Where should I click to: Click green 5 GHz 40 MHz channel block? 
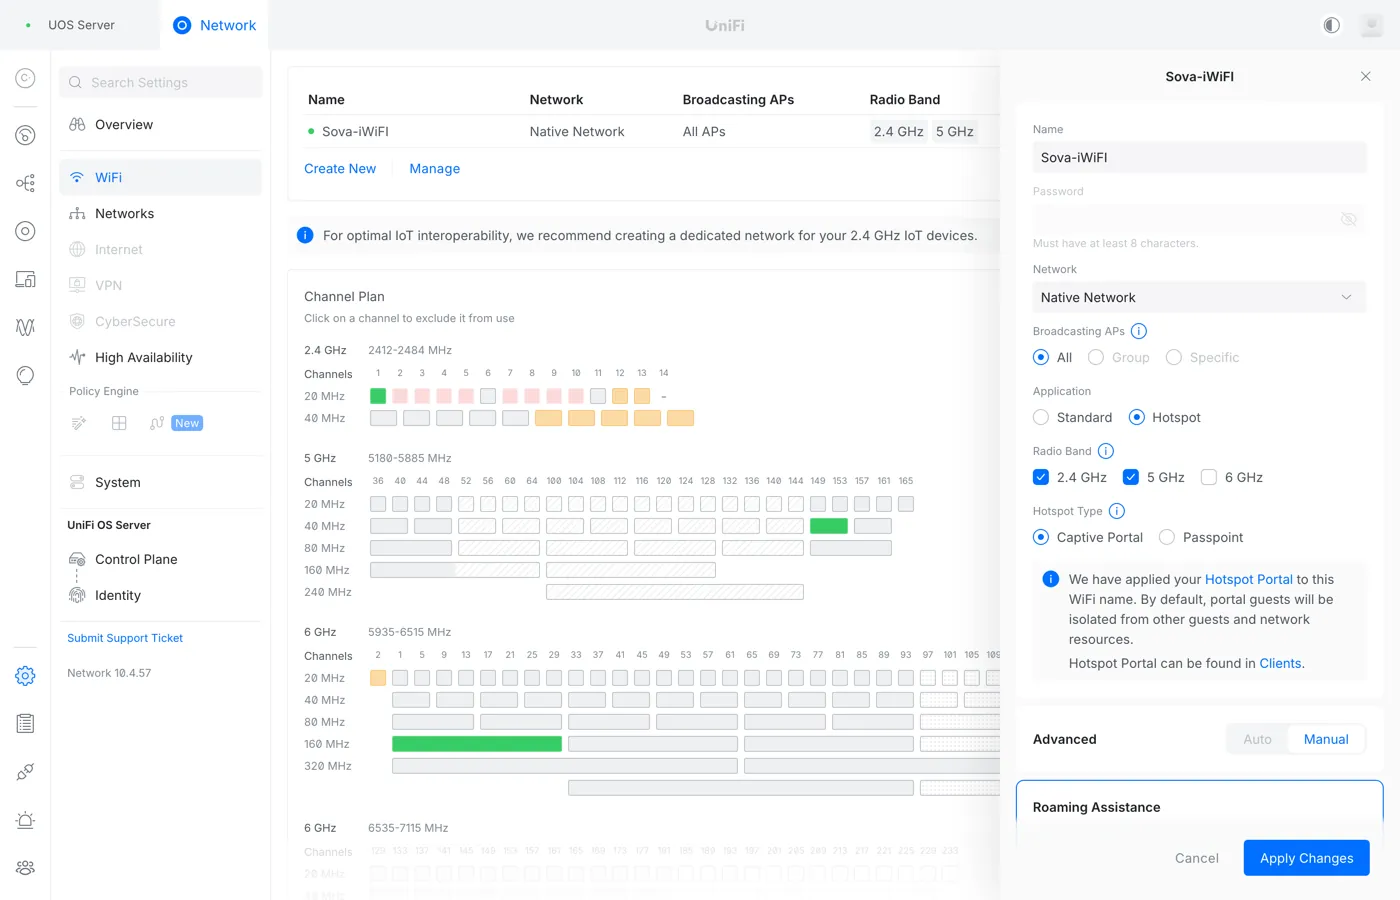click(829, 526)
